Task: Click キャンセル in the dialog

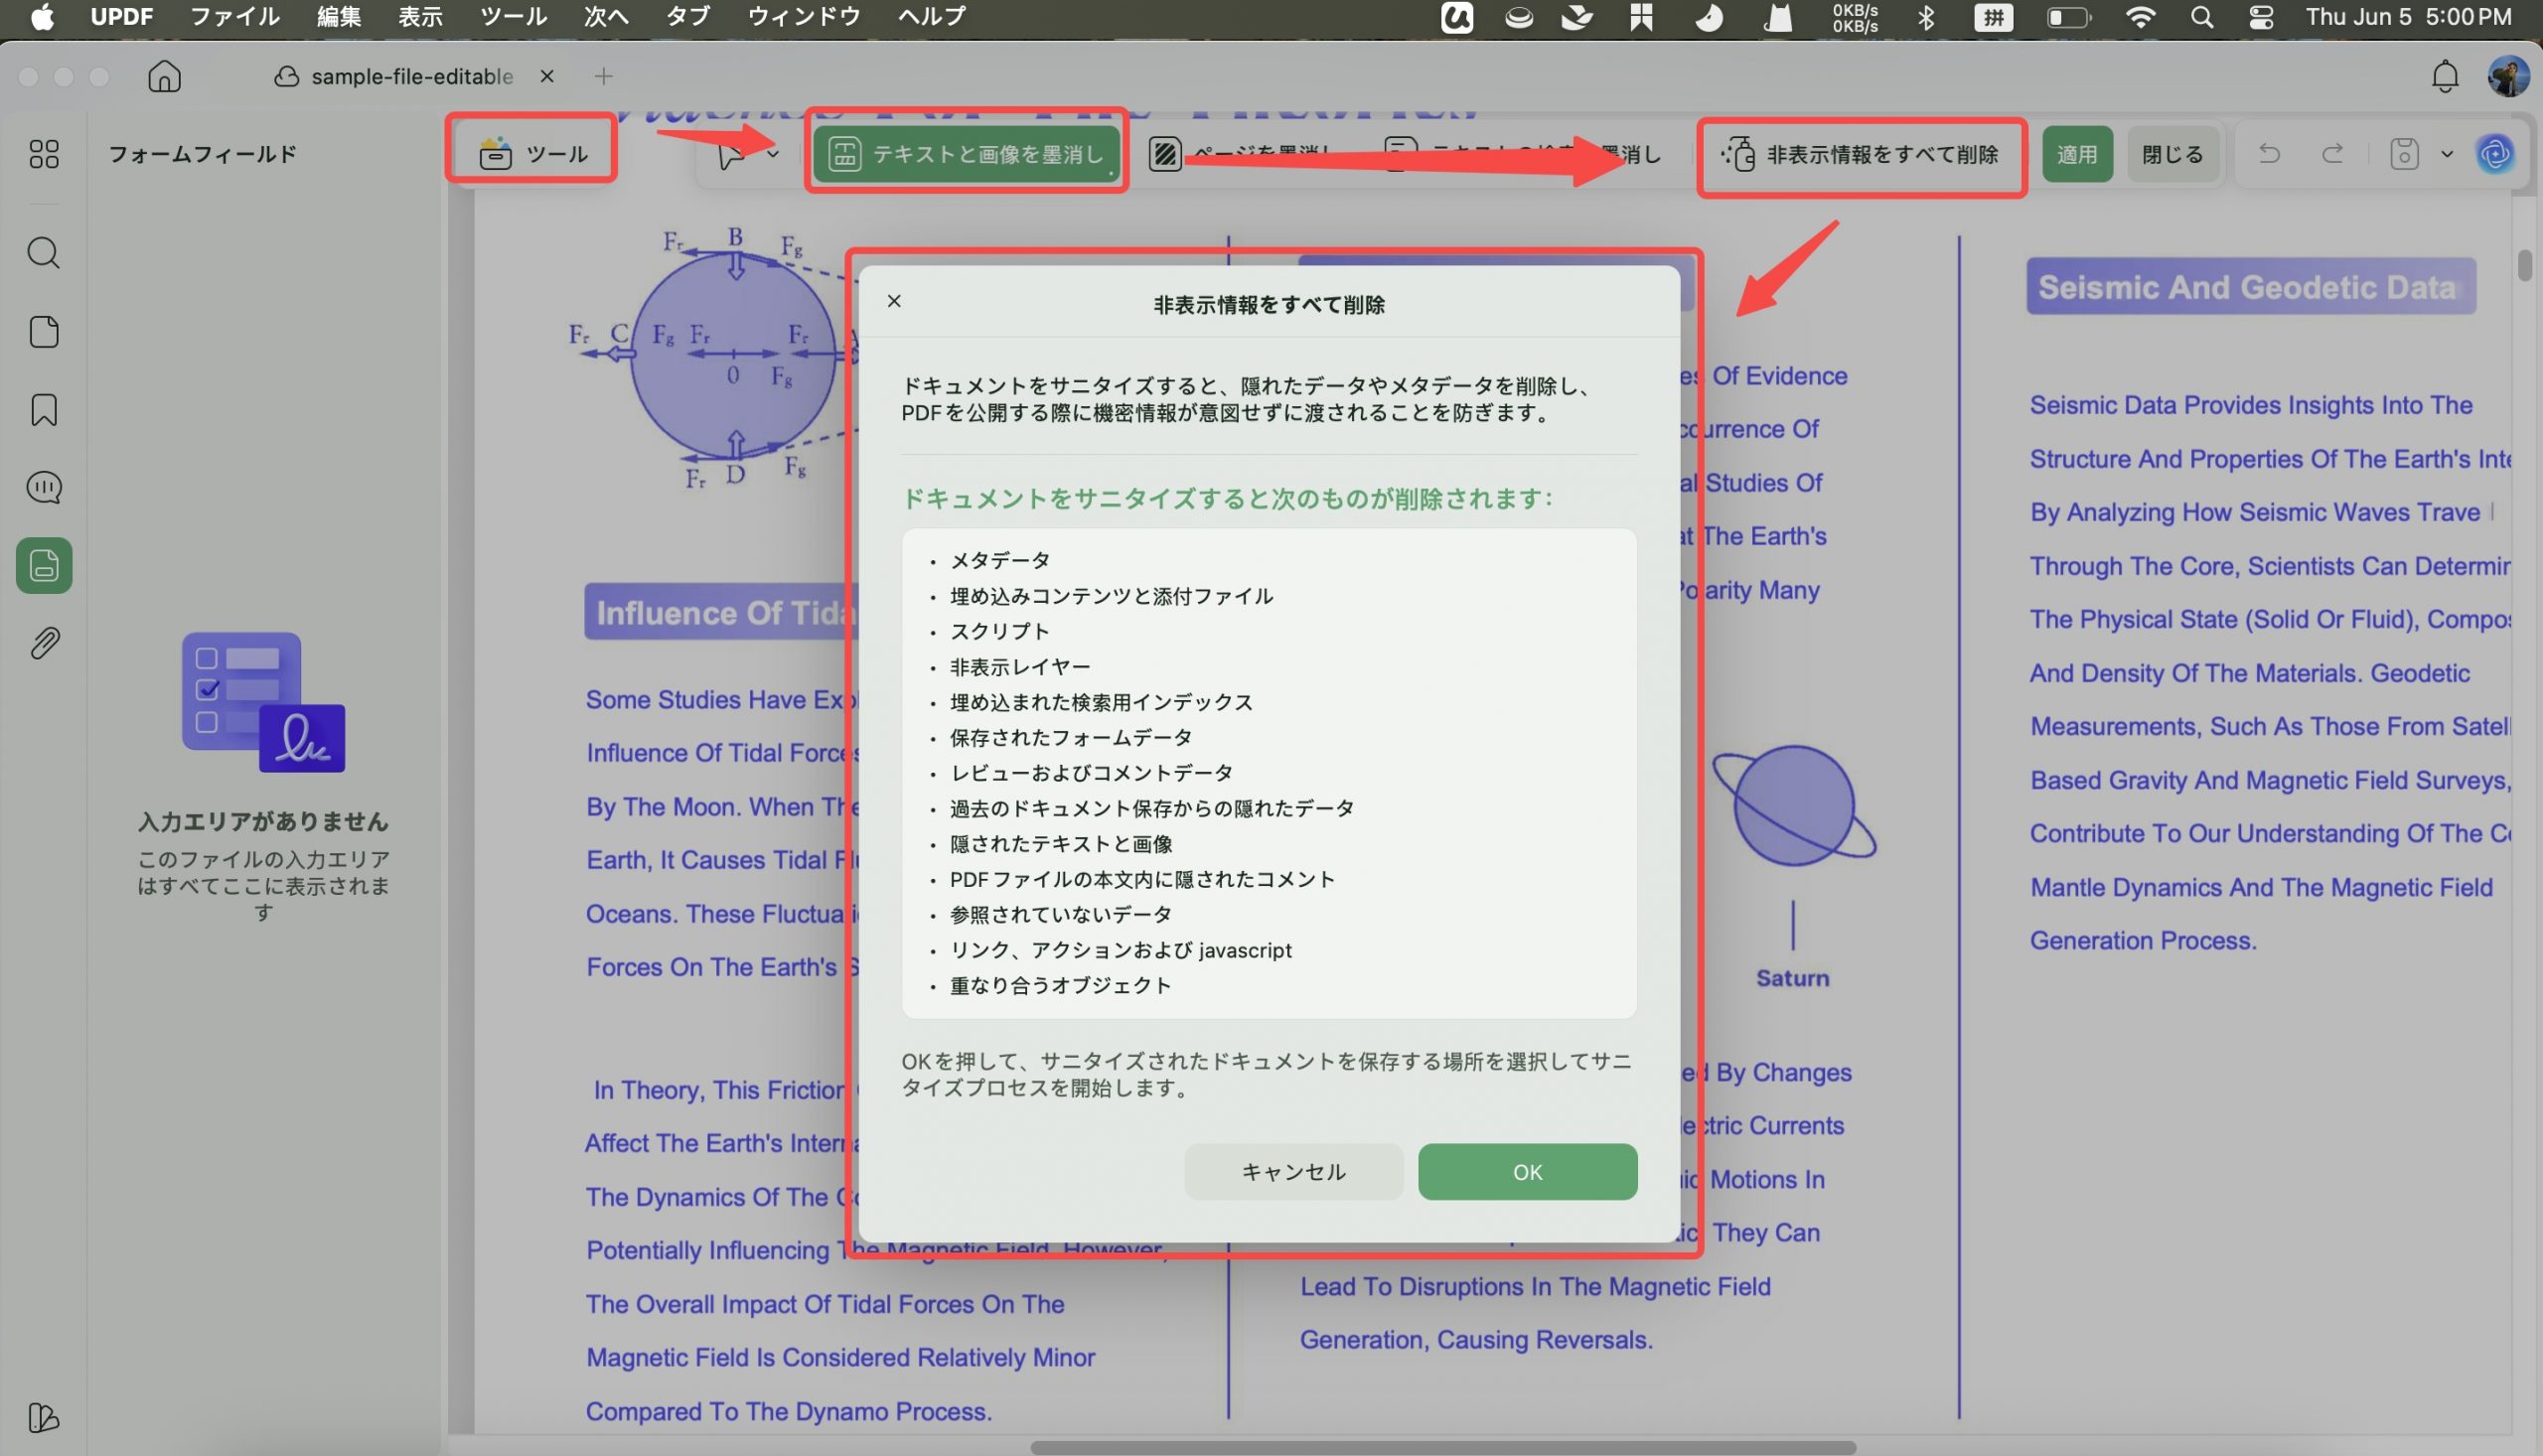Action: (1293, 1172)
